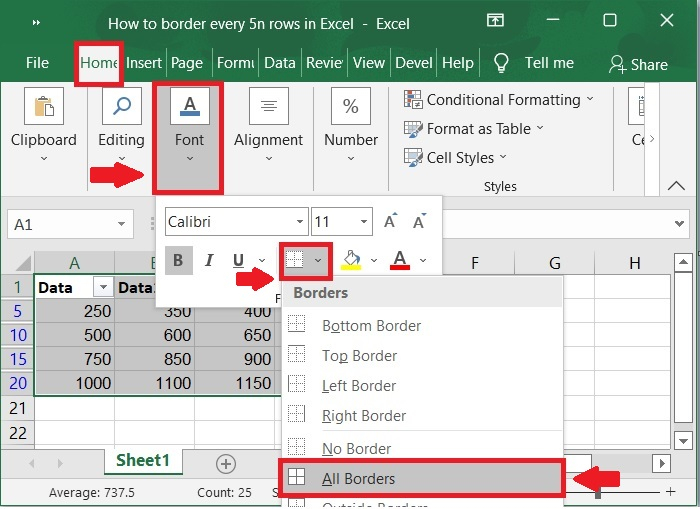Click the Tell me lightbulb icon

coord(501,63)
